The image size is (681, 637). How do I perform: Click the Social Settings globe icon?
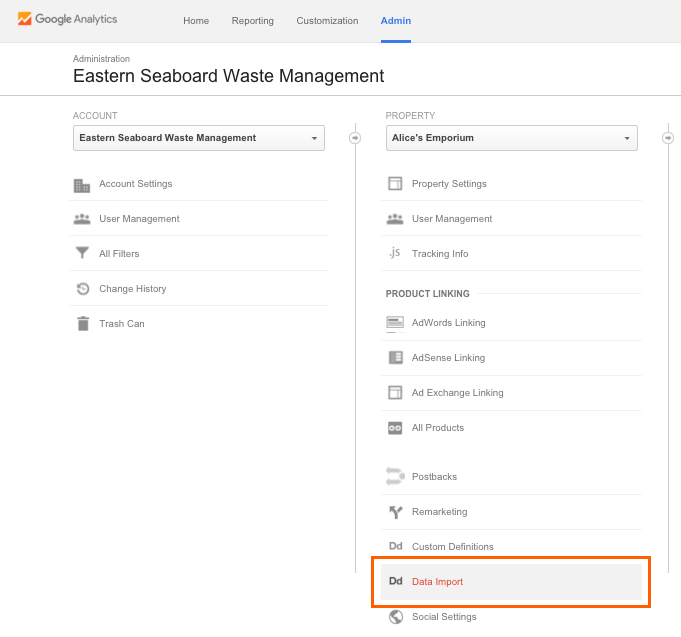[396, 617]
